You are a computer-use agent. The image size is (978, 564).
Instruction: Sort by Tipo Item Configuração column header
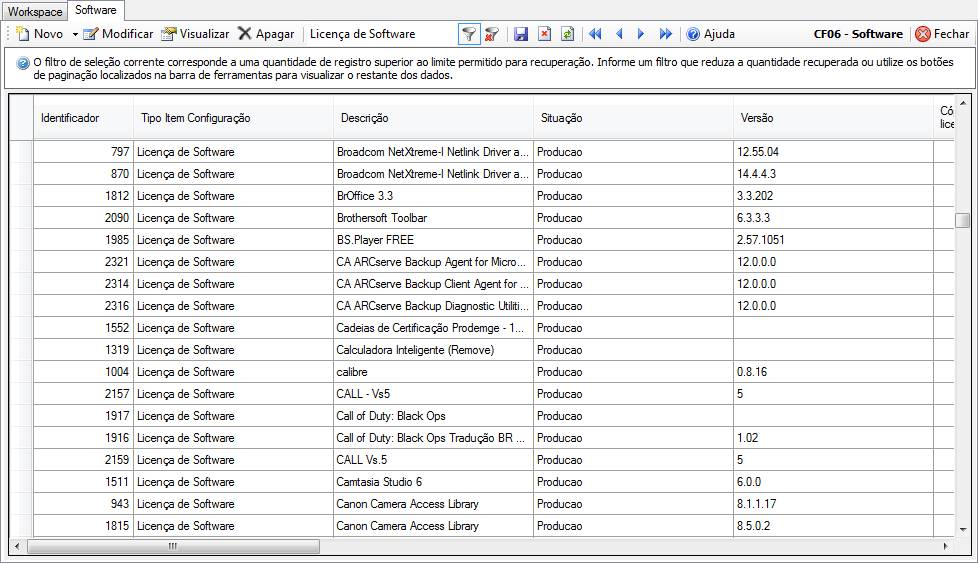[233, 117]
